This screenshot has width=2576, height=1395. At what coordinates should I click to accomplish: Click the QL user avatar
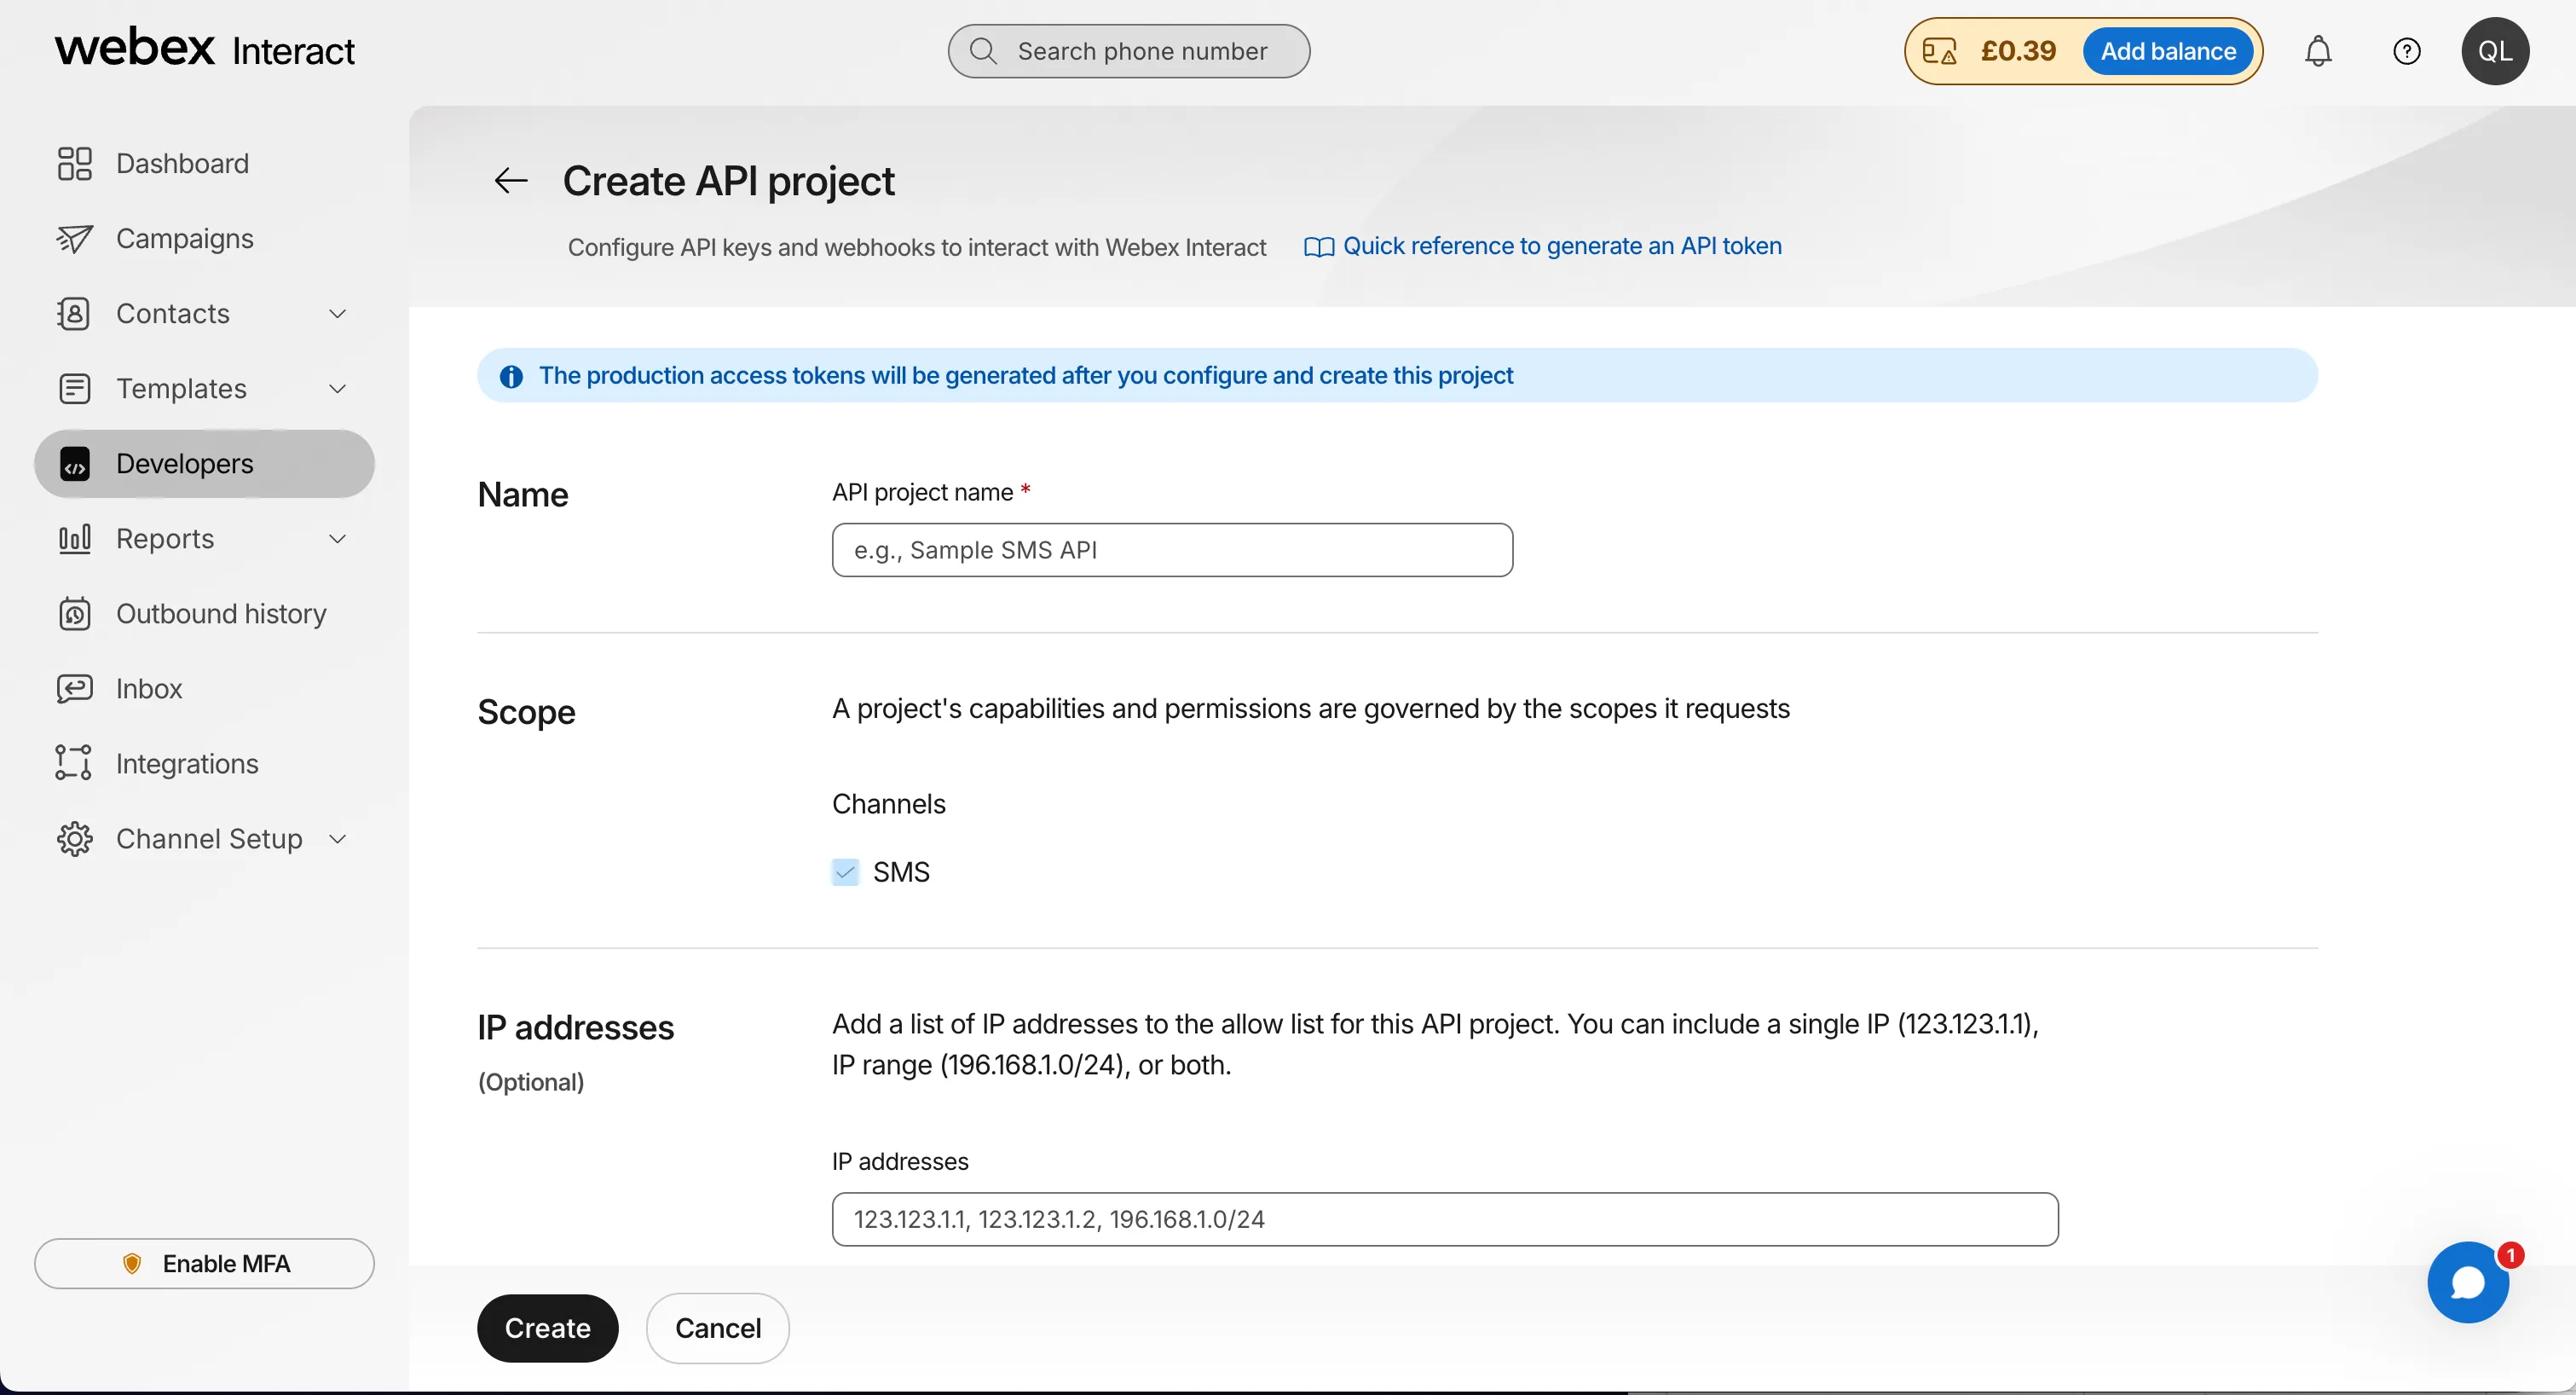pos(2495,51)
